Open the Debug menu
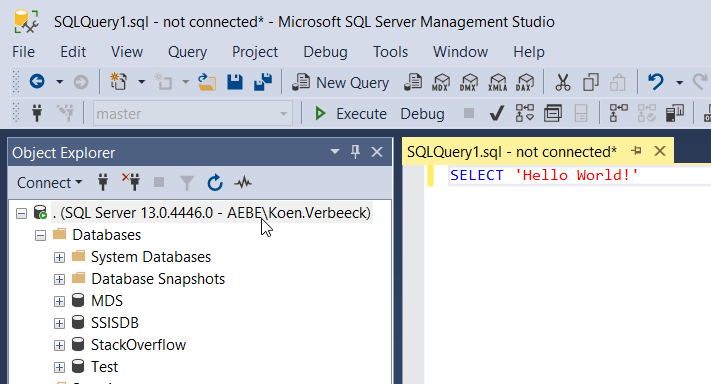Screen dimensions: 711x384 pyautogui.click(x=325, y=52)
